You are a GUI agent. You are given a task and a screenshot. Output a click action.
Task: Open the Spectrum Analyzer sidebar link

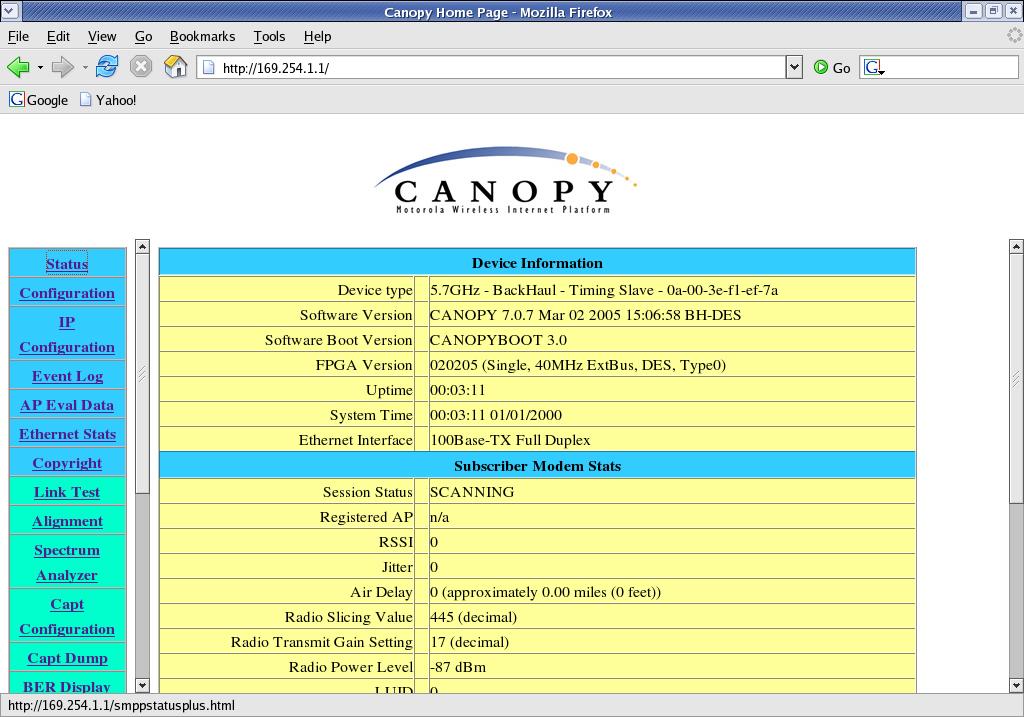67,562
